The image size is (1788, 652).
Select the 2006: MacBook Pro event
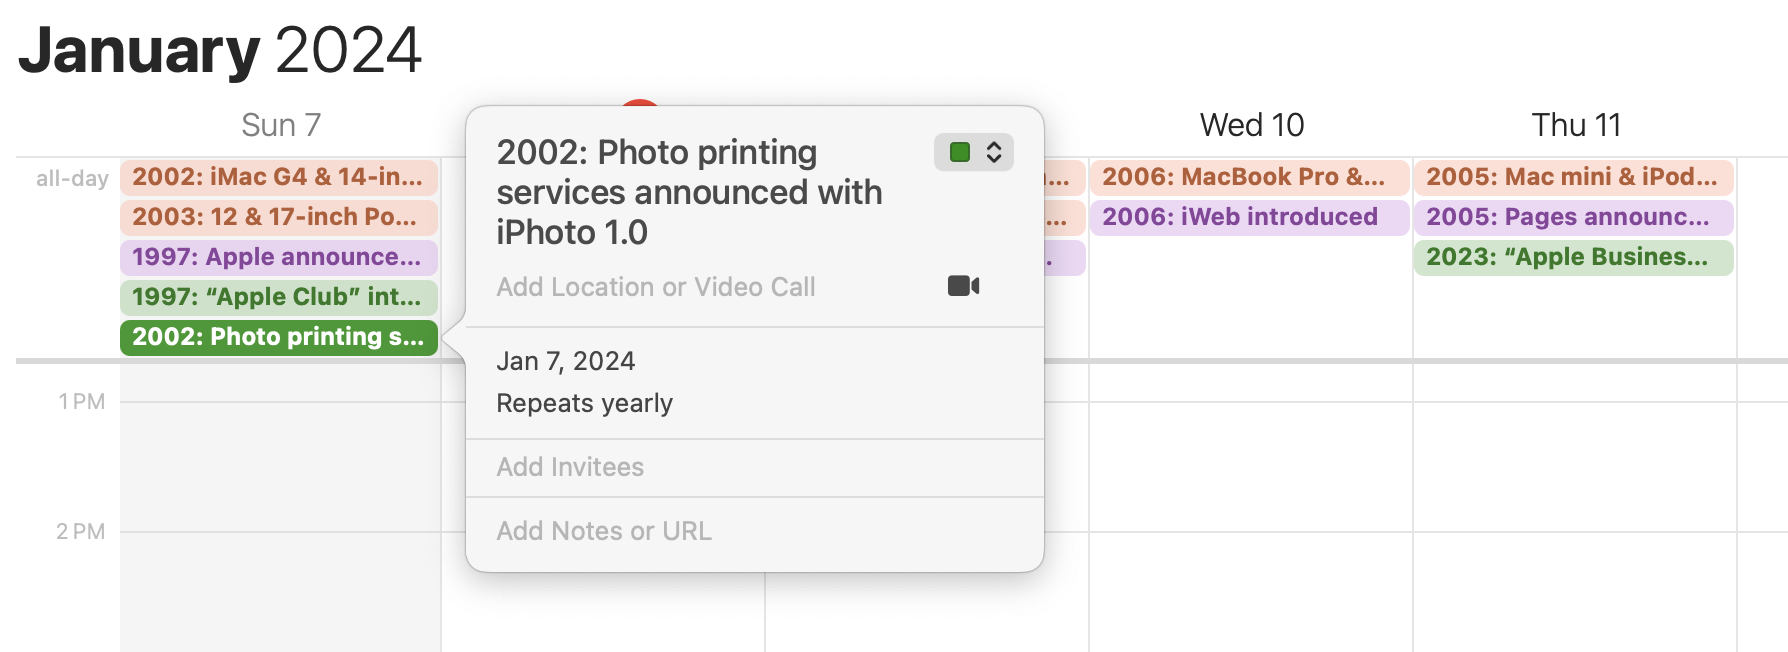[1250, 177]
